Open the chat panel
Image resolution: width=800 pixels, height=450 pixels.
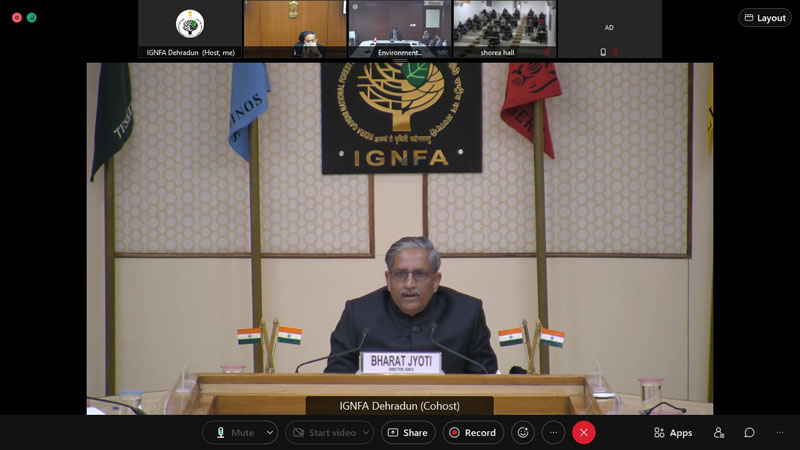click(749, 433)
